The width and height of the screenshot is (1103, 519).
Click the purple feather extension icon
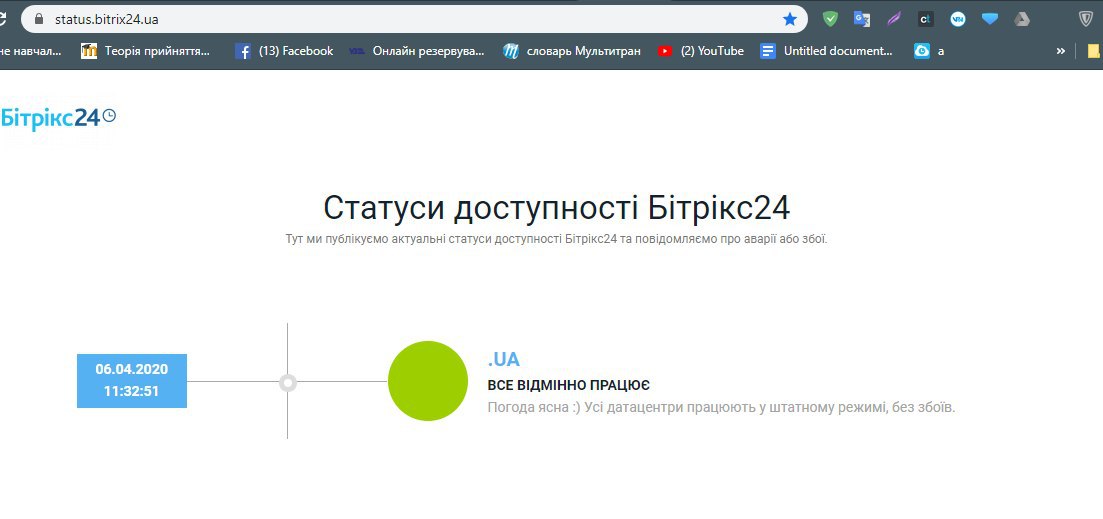[893, 20]
